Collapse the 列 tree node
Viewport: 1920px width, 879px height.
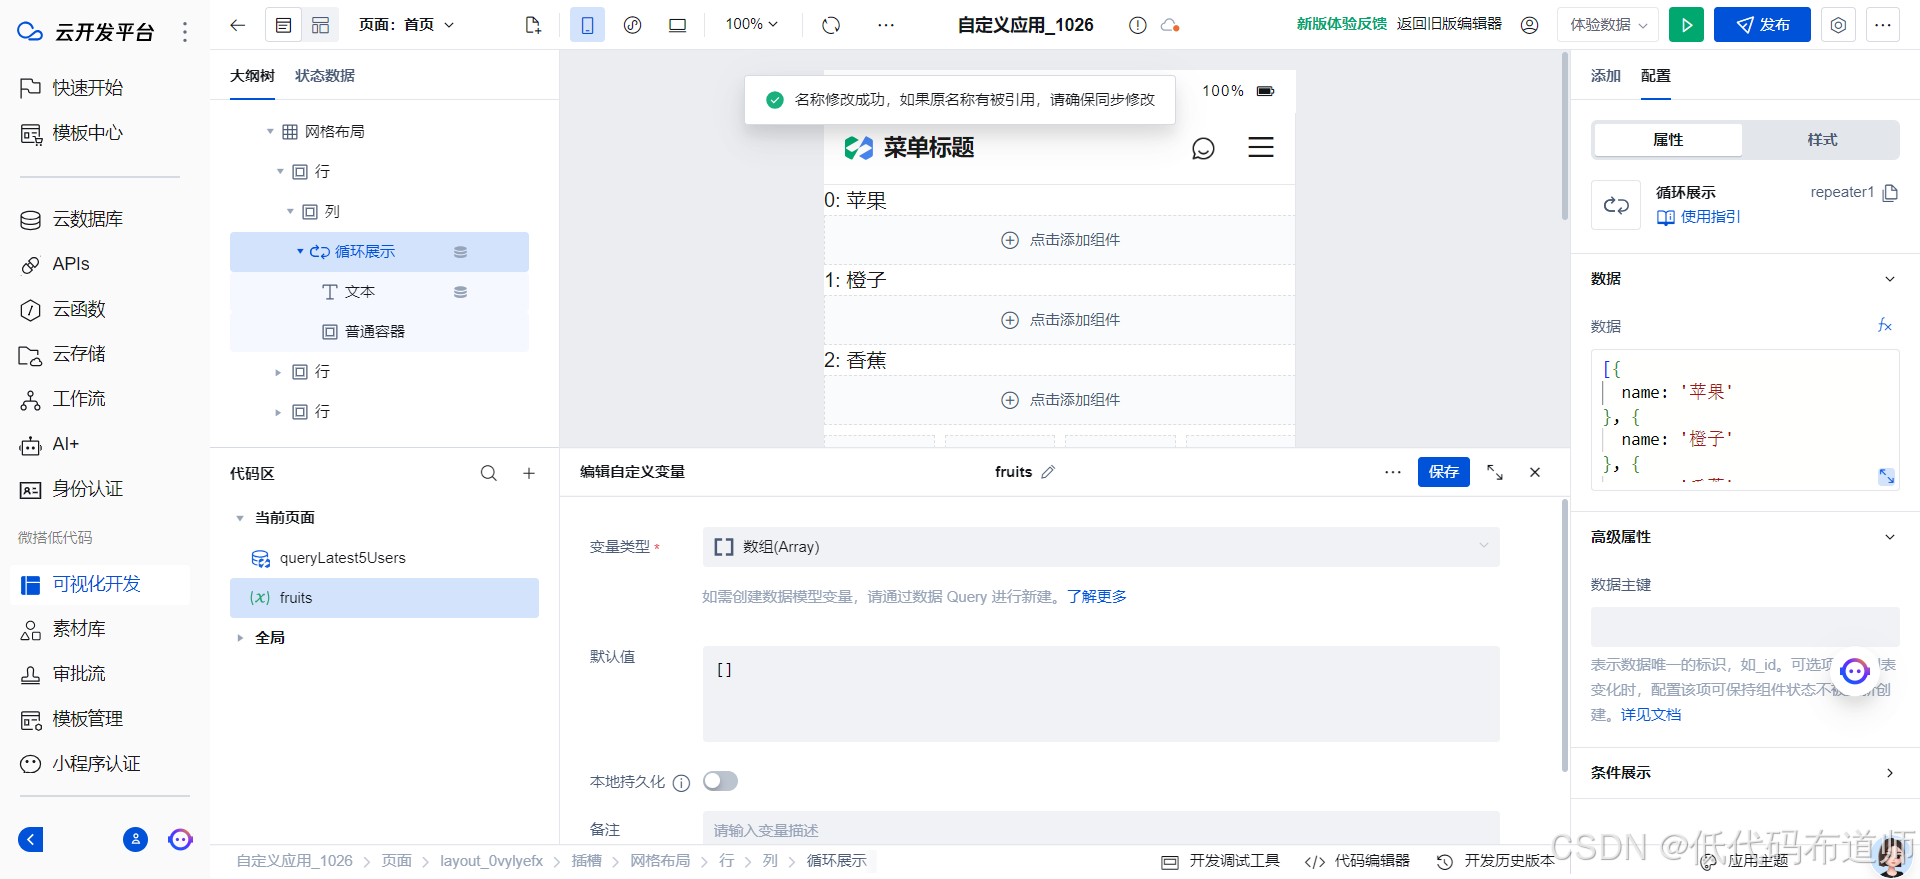(290, 212)
